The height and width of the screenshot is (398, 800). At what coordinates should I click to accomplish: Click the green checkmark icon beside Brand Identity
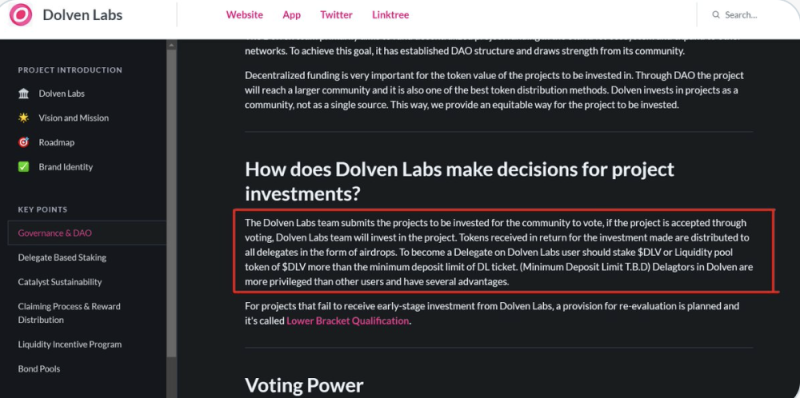tap(23, 167)
